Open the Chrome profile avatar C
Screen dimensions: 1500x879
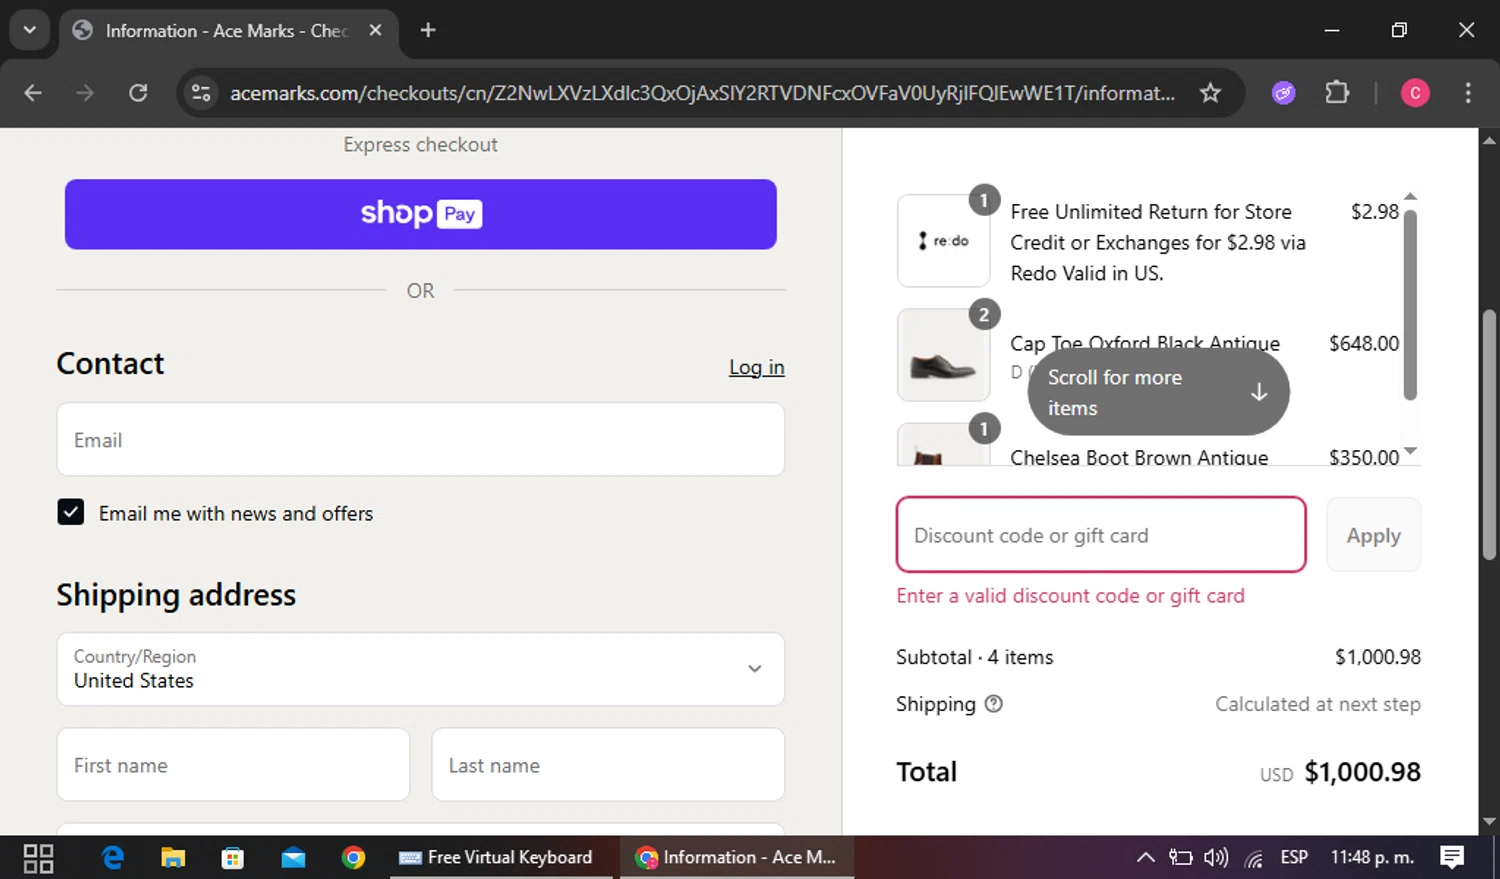pyautogui.click(x=1415, y=93)
